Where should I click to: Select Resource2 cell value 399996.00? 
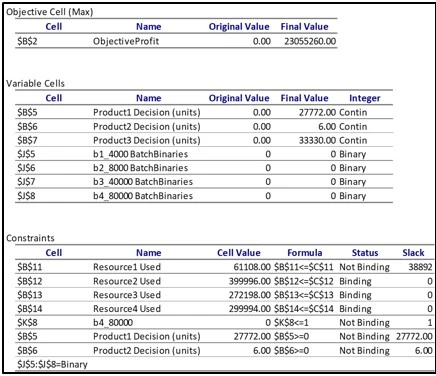(x=250, y=281)
